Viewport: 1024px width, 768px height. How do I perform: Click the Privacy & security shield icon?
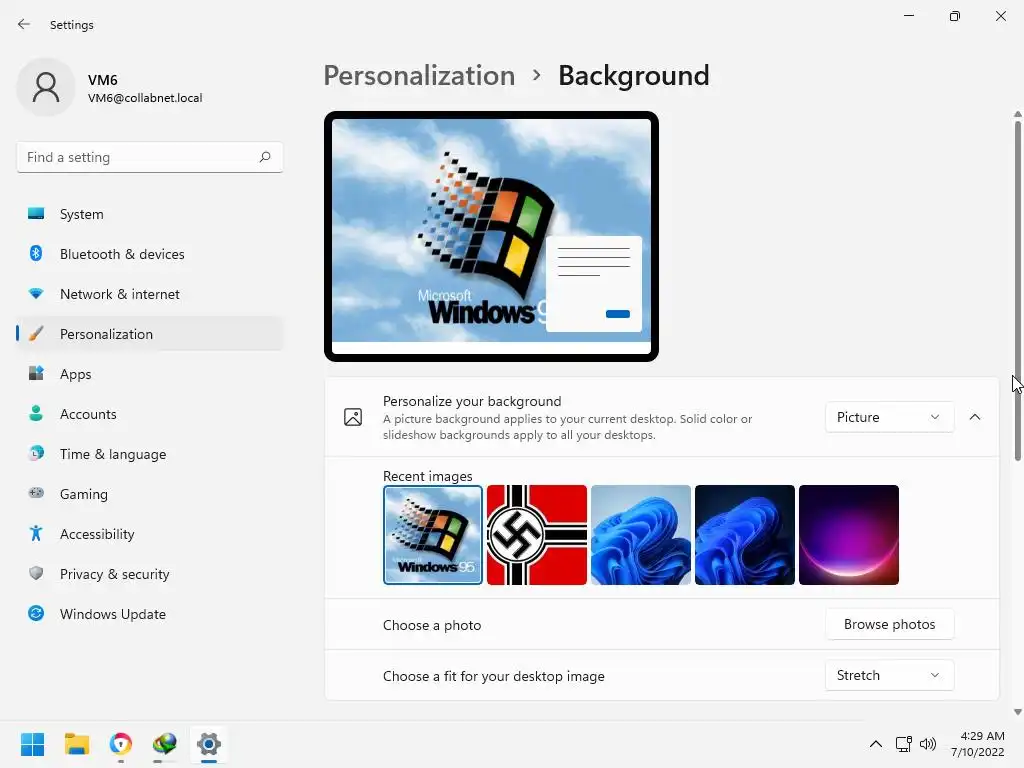[x=36, y=573]
